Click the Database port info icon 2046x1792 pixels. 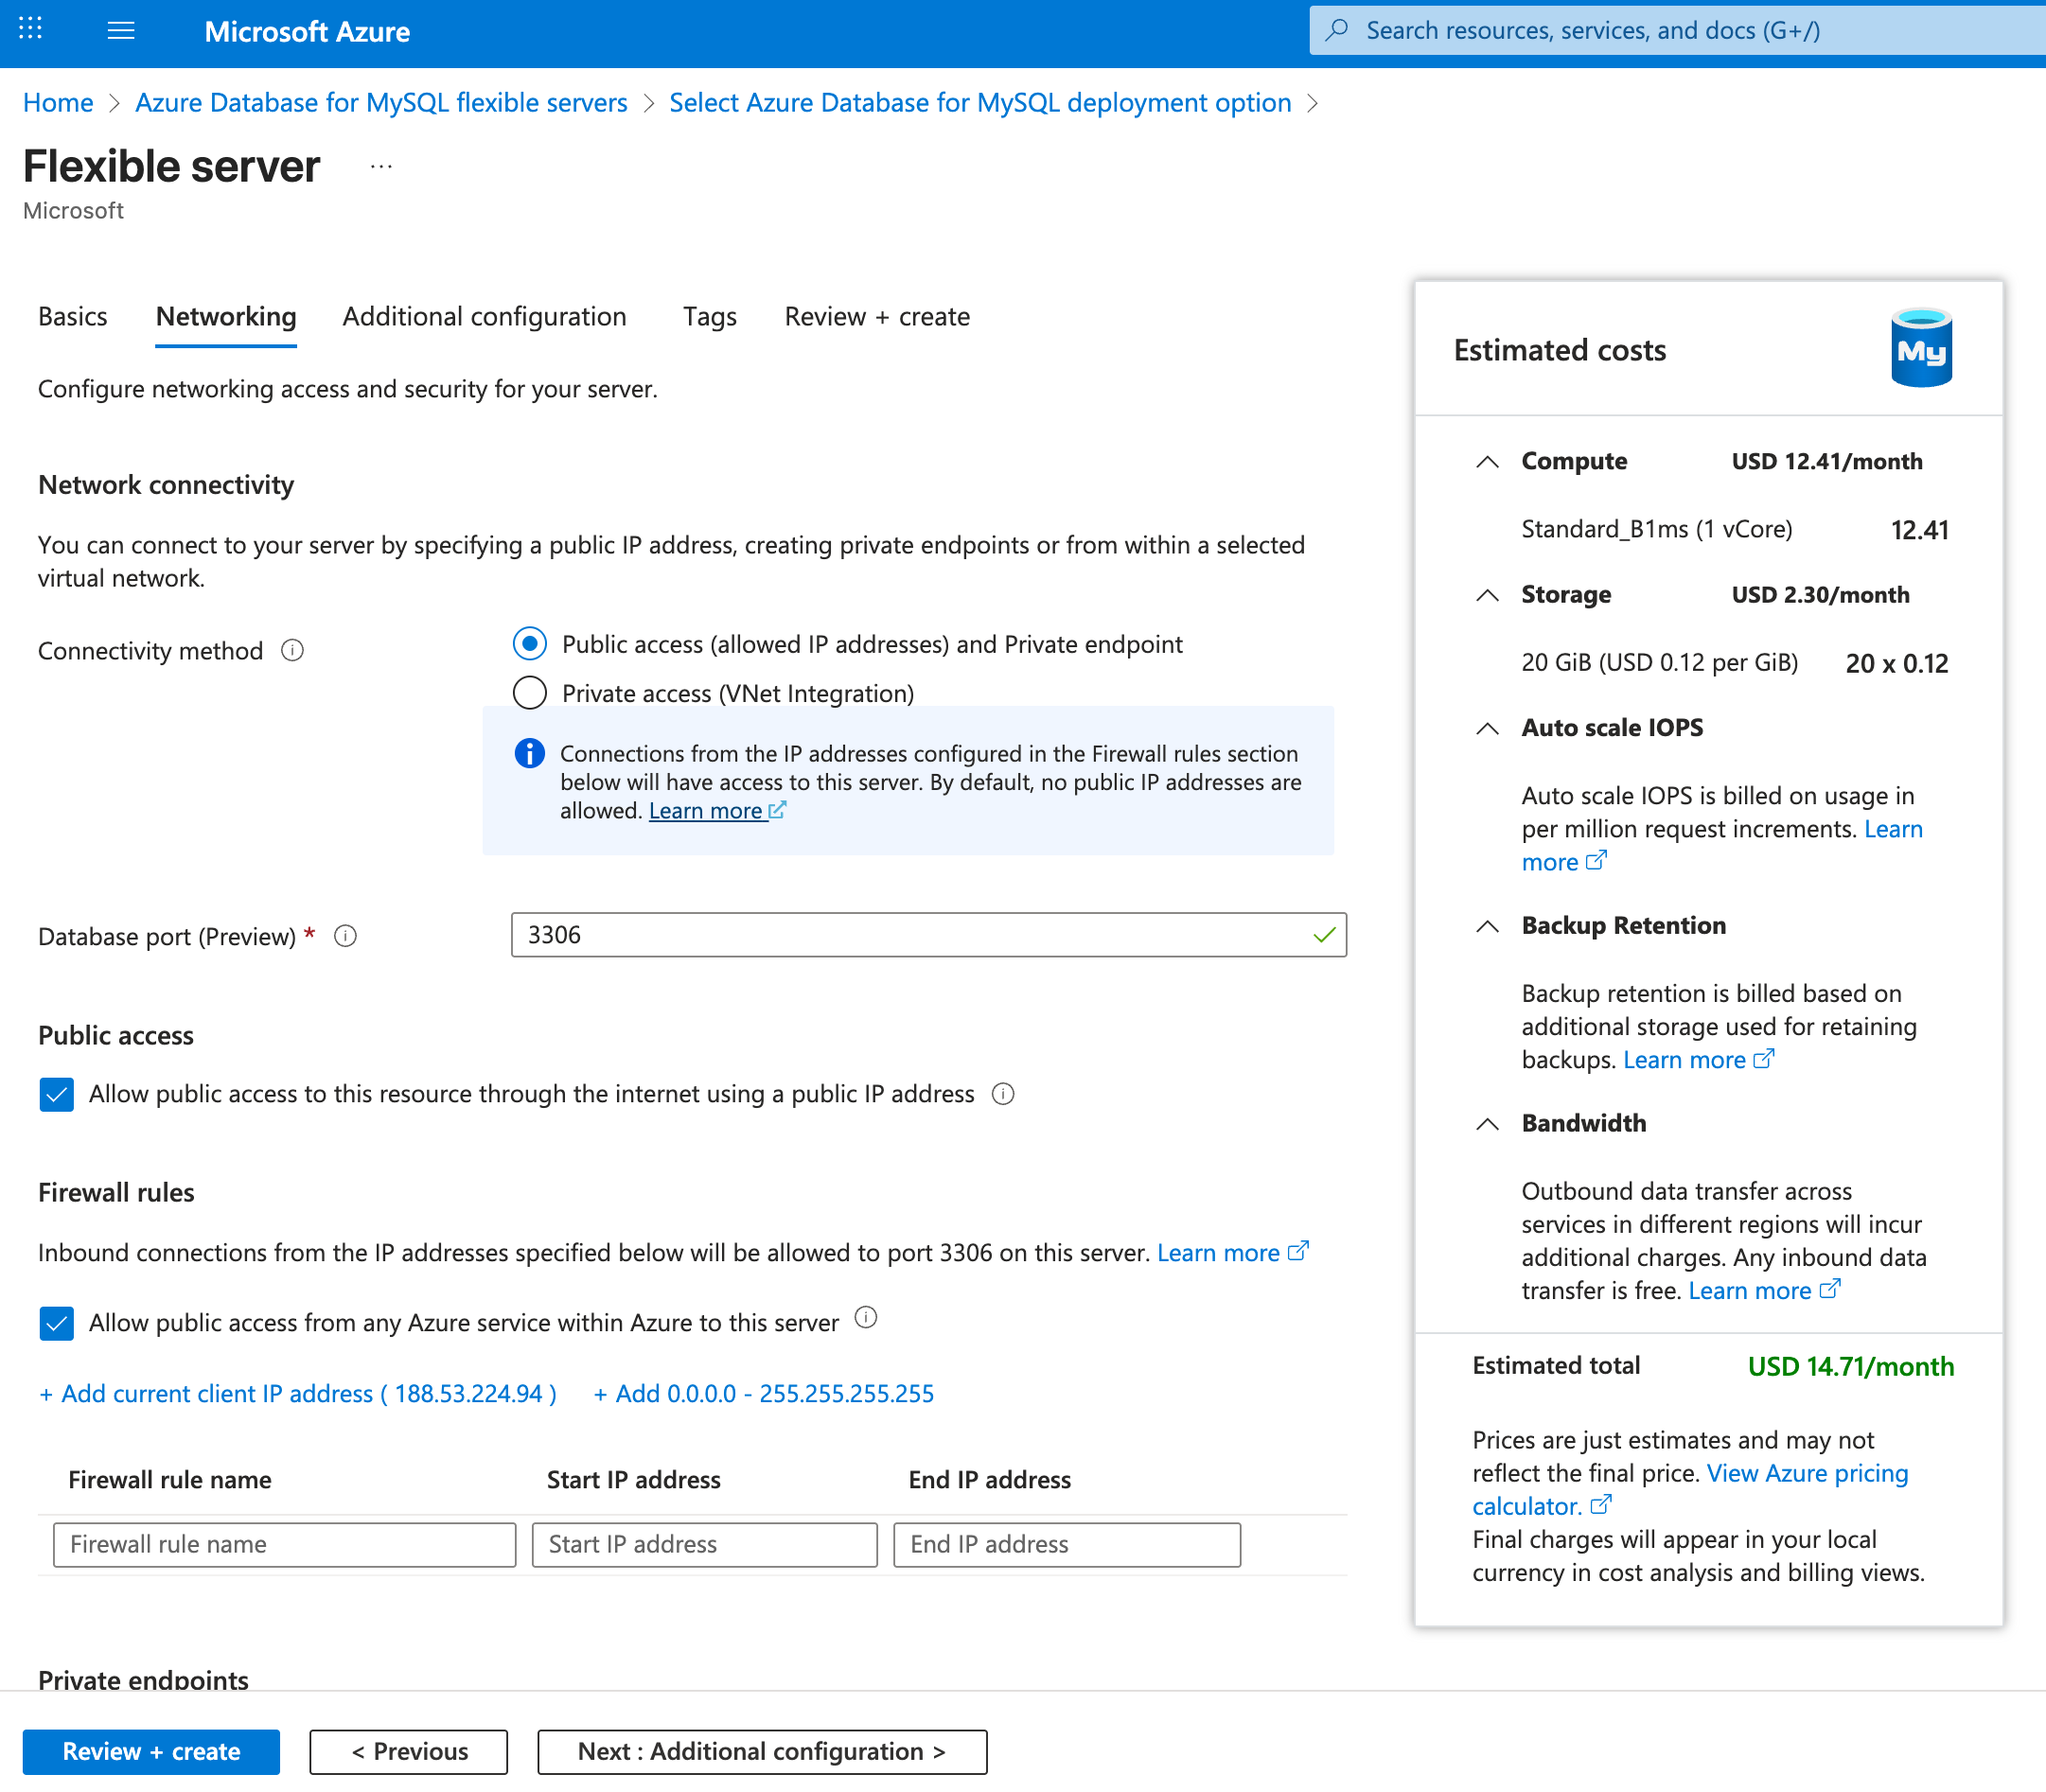pyautogui.click(x=345, y=936)
